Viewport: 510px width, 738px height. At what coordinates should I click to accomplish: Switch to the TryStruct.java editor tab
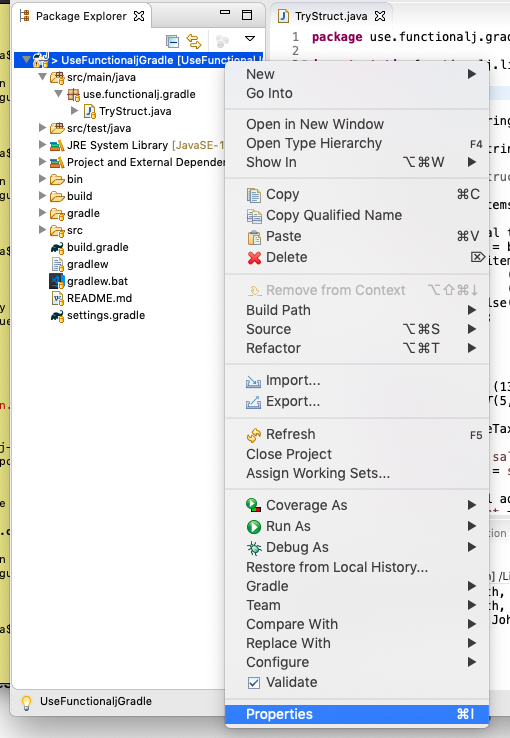click(331, 16)
